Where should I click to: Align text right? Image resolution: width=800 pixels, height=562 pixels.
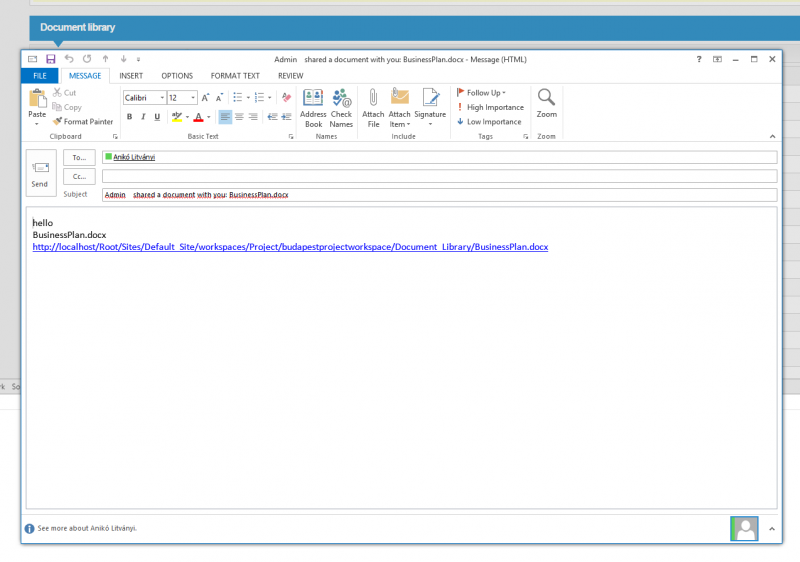pos(253,117)
